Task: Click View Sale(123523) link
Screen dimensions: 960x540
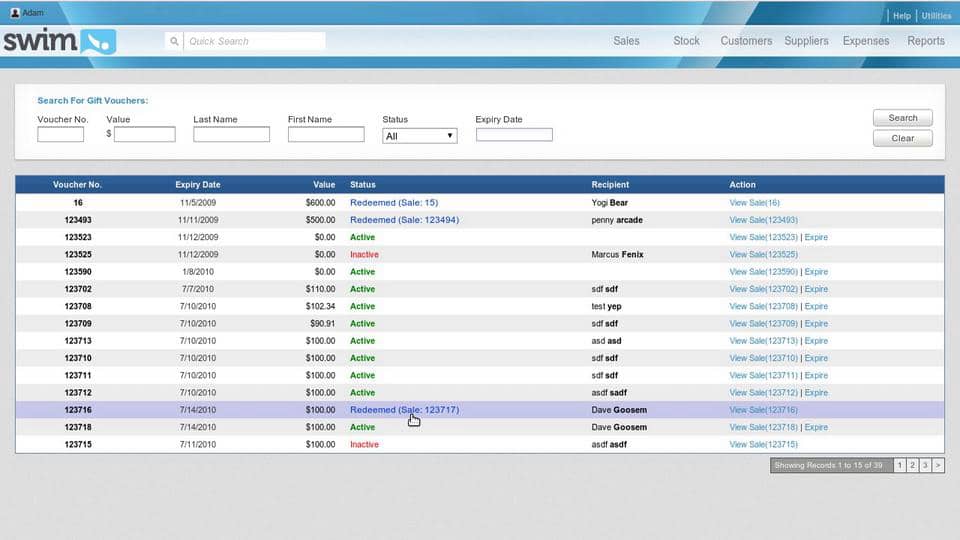Action: [x=763, y=237]
